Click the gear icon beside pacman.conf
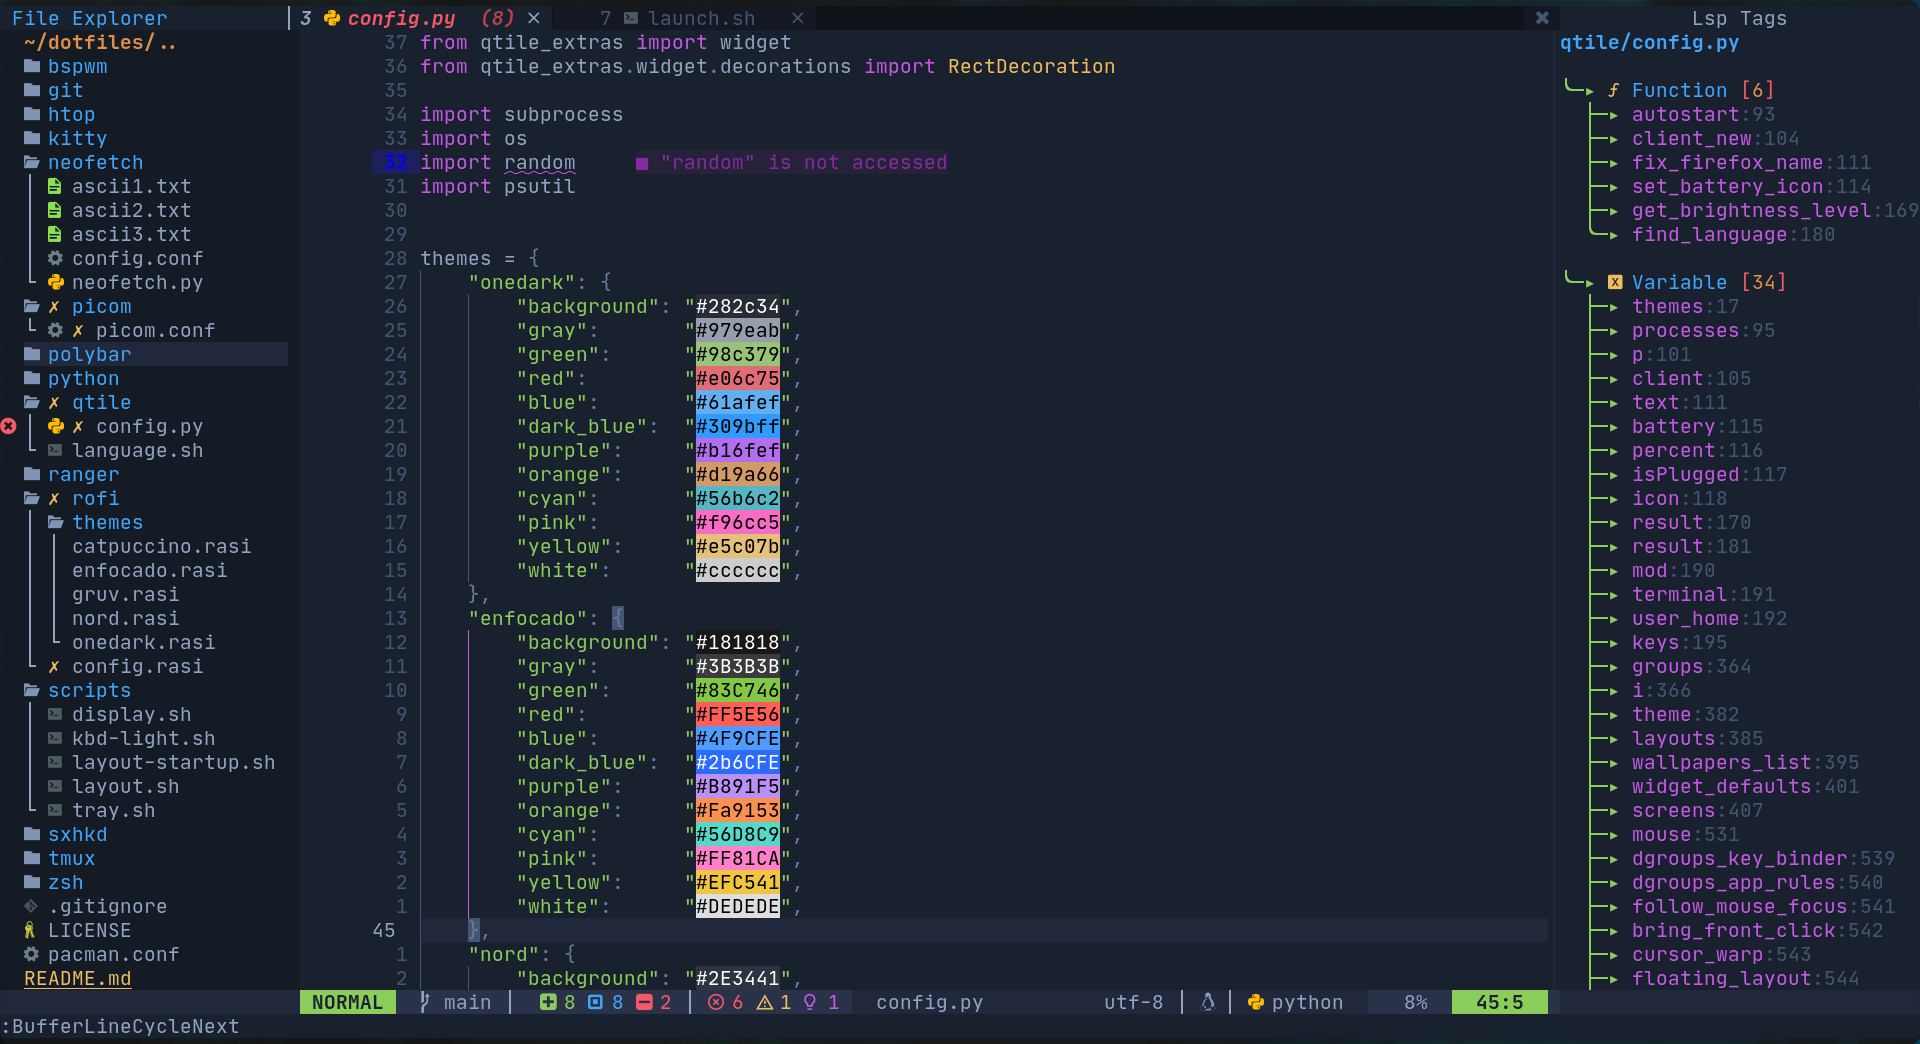 click(x=31, y=954)
